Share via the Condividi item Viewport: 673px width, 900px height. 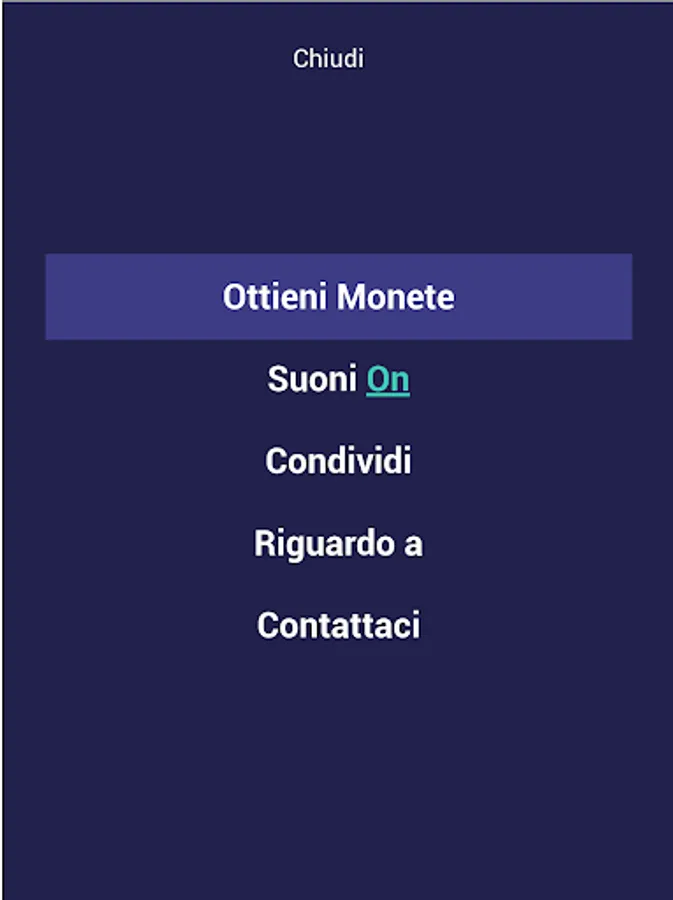click(338, 461)
